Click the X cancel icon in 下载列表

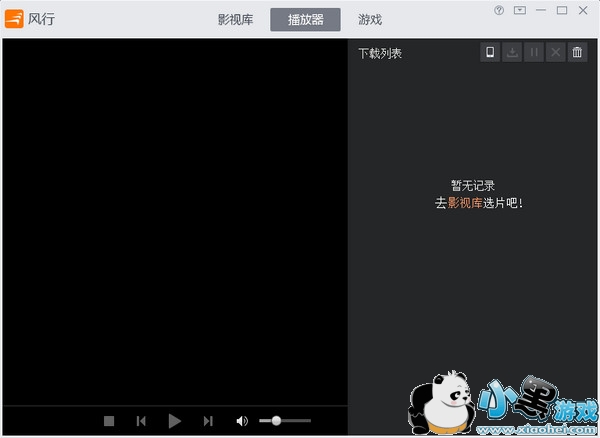[556, 52]
